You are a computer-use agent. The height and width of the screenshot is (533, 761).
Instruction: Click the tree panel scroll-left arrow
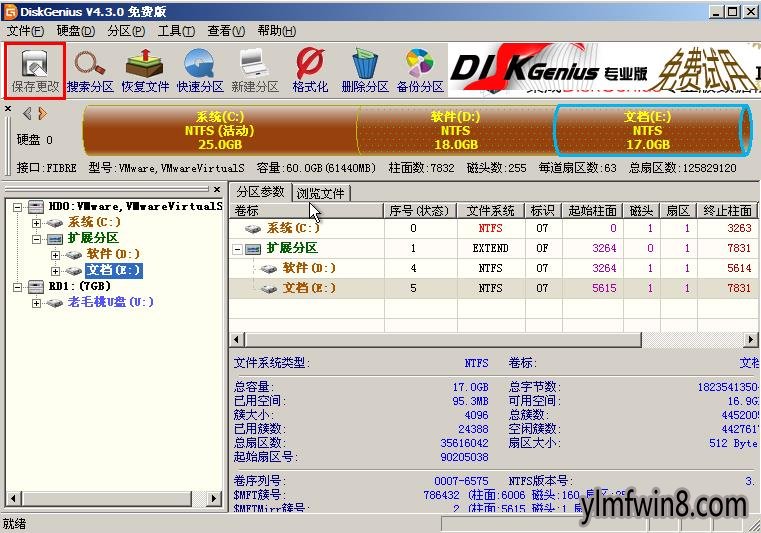pos(13,498)
